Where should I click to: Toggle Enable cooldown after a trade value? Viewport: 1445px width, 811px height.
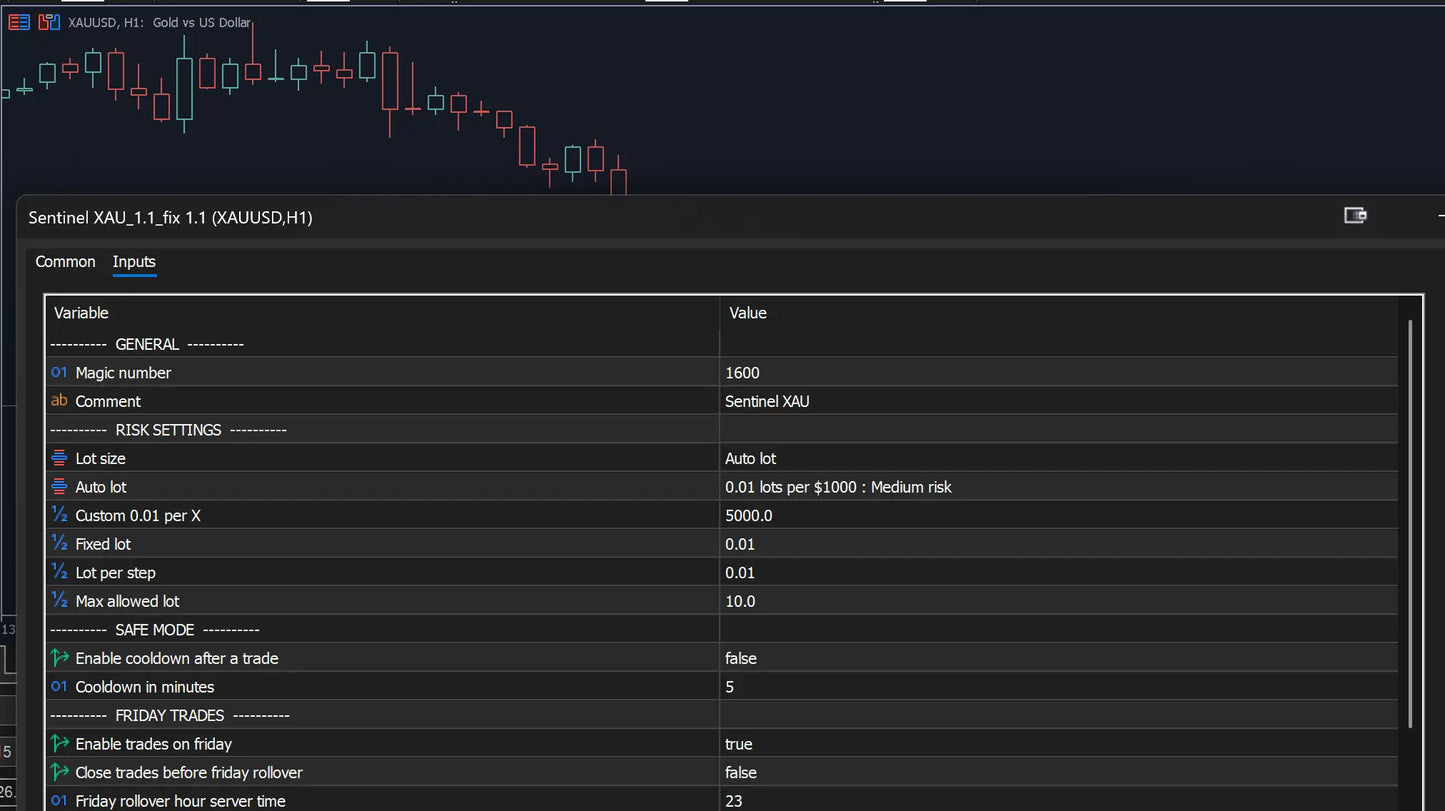point(1058,658)
